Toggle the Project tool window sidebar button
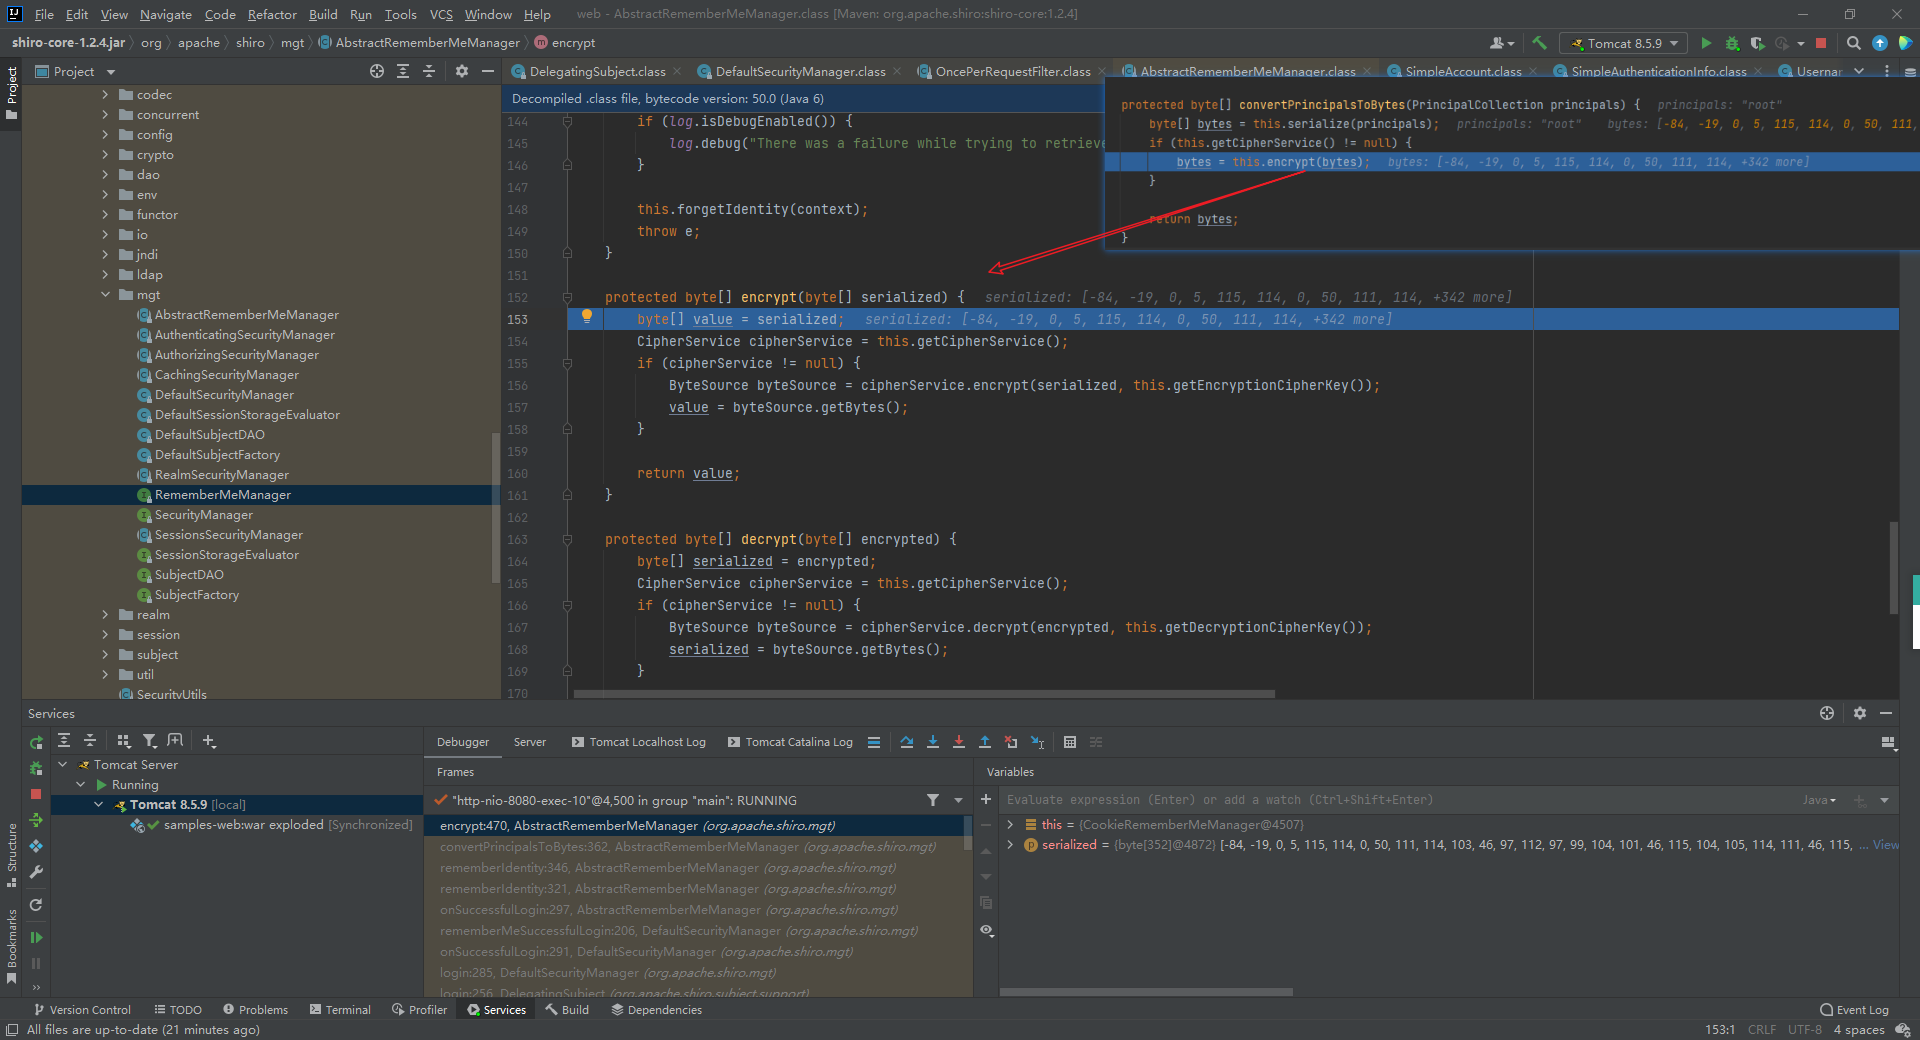 [12, 93]
